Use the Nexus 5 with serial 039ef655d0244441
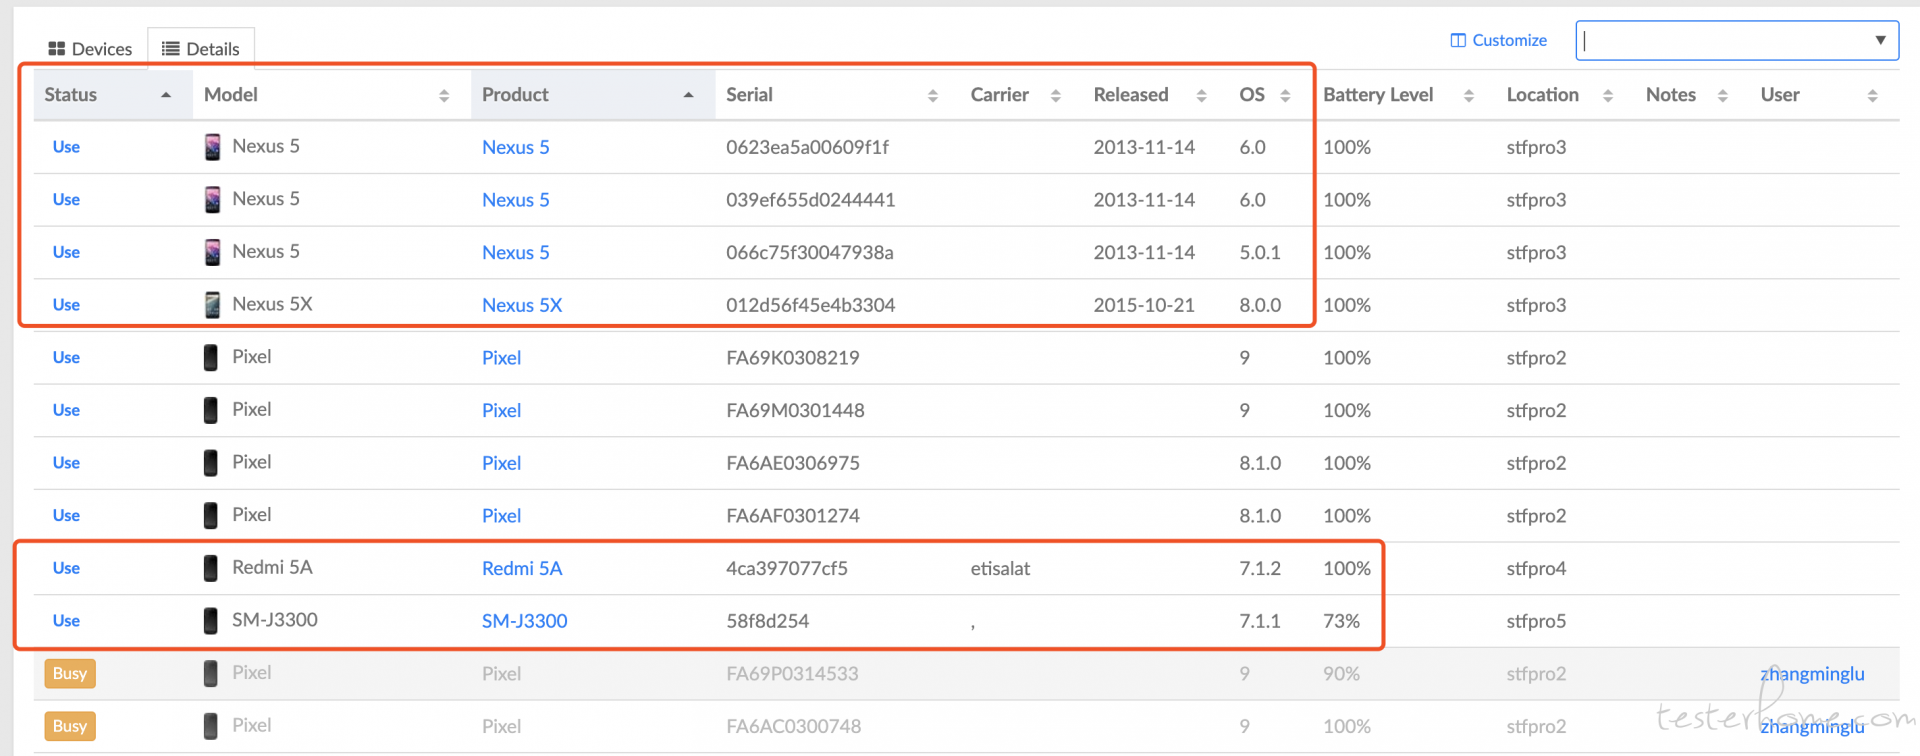1920x756 pixels. (x=66, y=200)
